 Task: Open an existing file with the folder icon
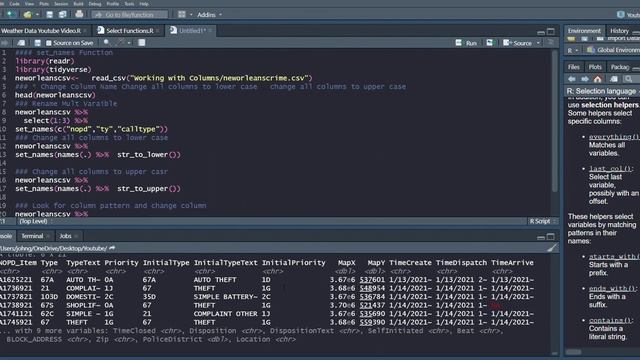click(x=27, y=15)
